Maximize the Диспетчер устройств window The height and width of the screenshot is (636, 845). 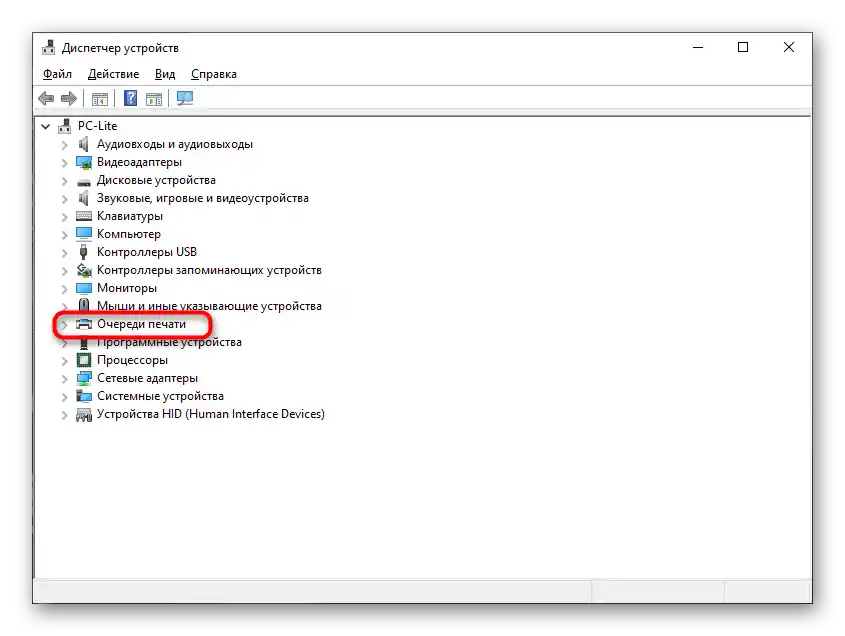pos(743,47)
